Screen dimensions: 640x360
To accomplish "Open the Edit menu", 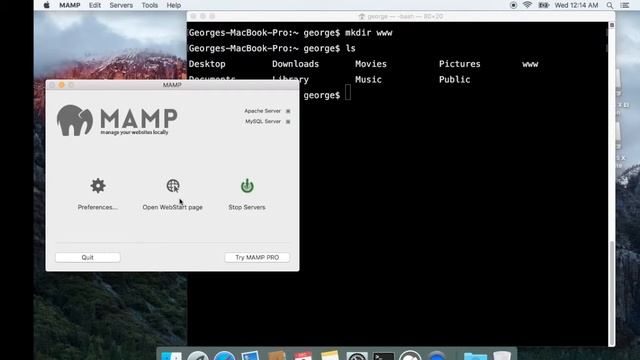I will [x=95, y=5].
